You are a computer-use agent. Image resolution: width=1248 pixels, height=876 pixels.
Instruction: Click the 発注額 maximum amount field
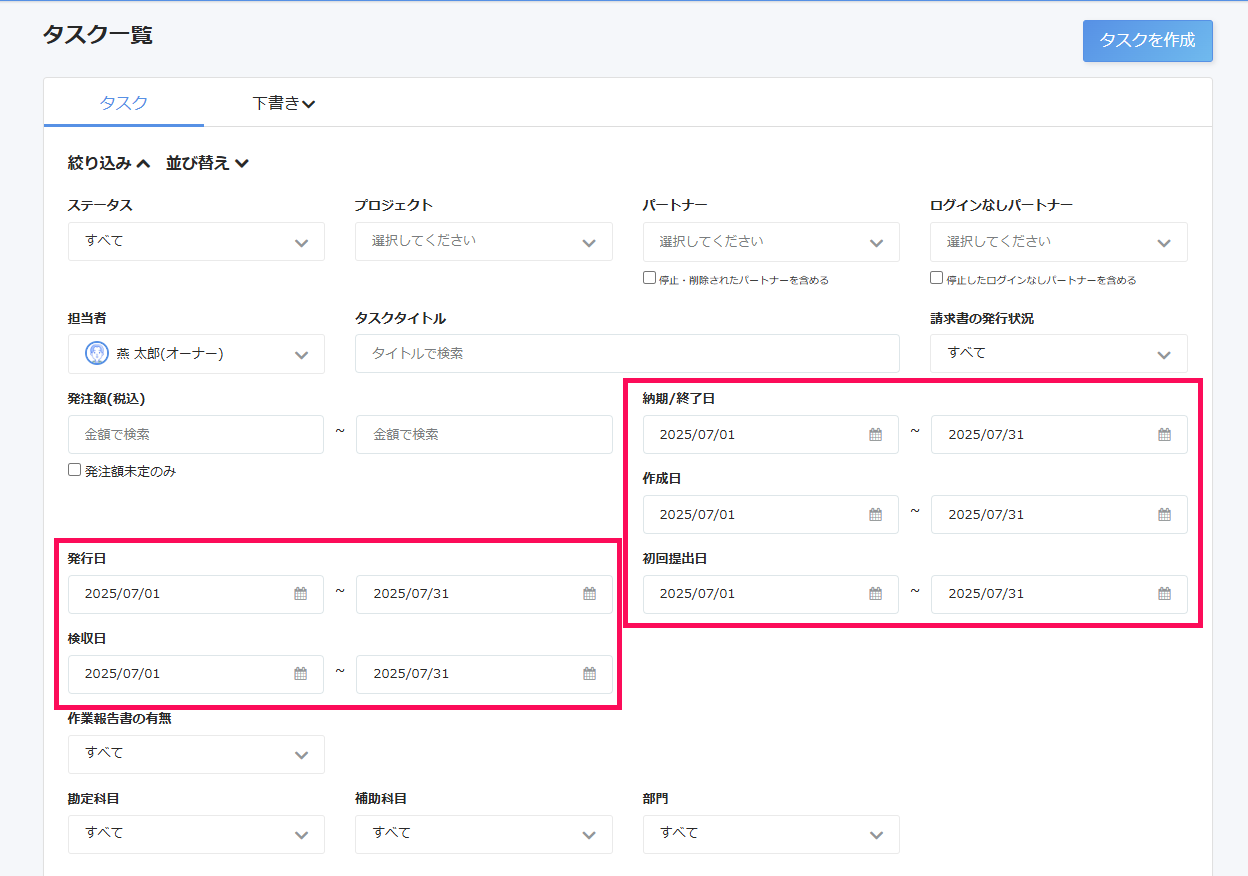pyautogui.click(x=484, y=435)
